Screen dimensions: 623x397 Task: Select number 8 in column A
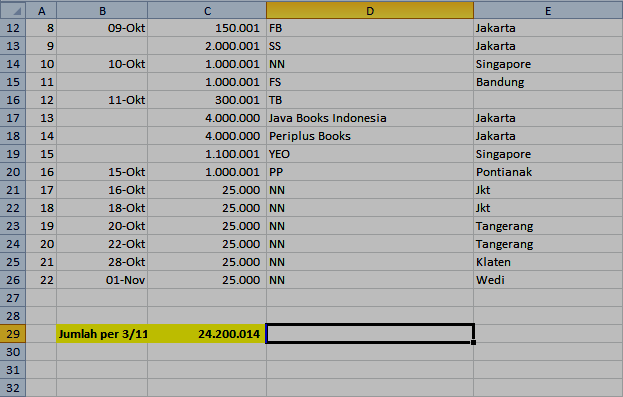tap(41, 28)
